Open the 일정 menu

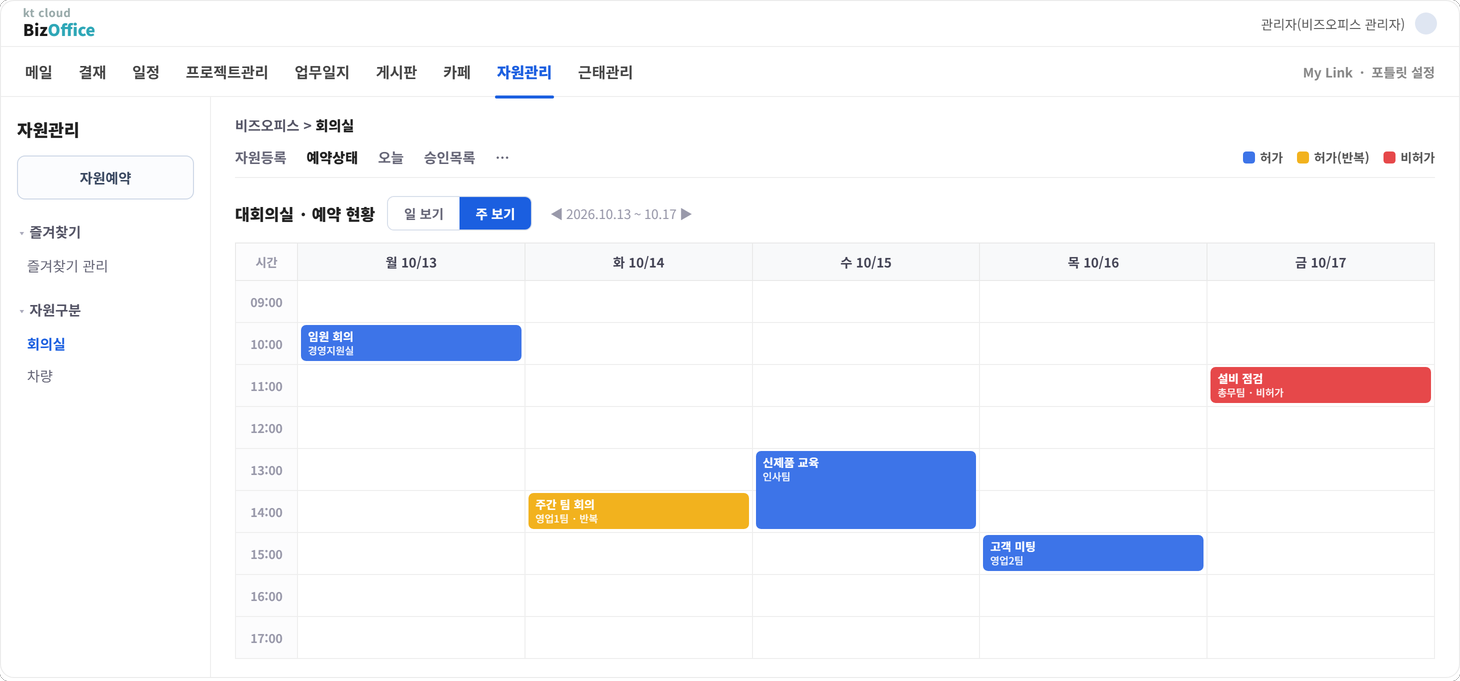pyautogui.click(x=146, y=72)
